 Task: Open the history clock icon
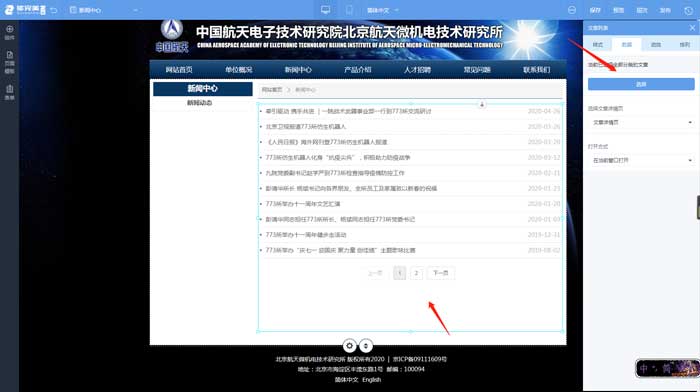(x=688, y=10)
